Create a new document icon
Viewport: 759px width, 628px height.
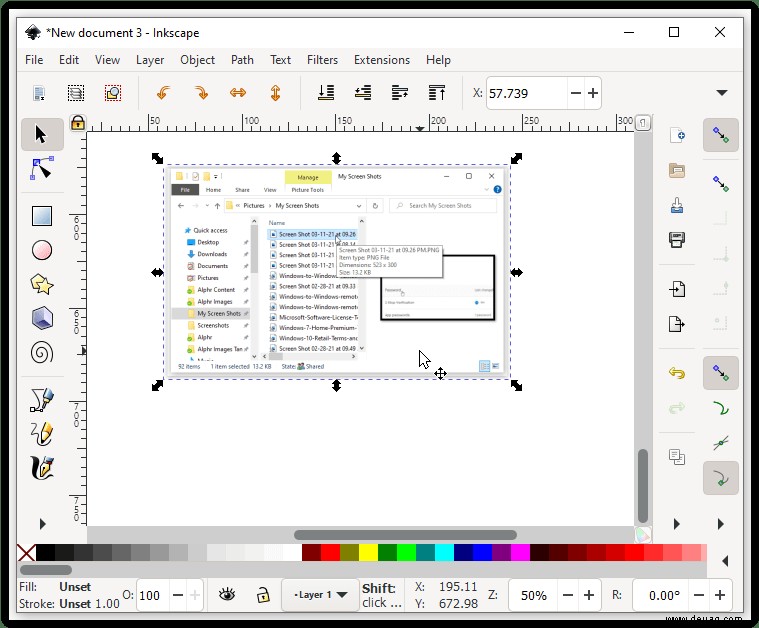[677, 135]
